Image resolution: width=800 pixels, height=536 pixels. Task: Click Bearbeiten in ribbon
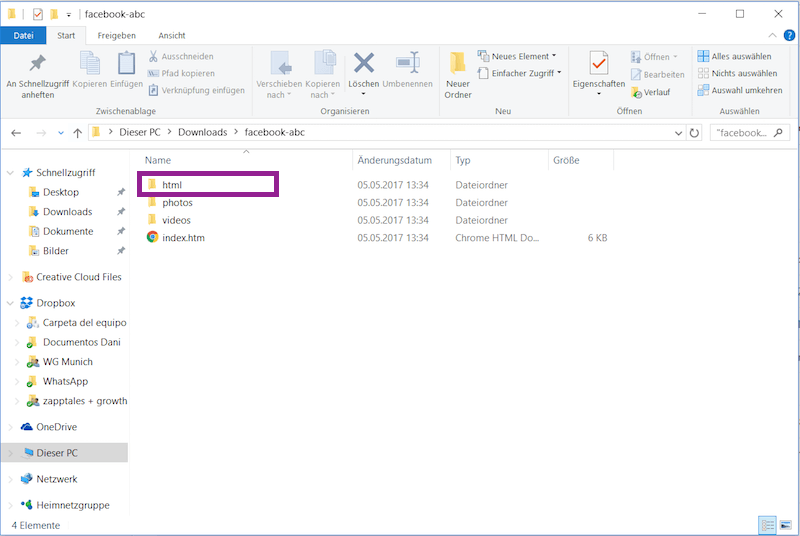tap(658, 74)
